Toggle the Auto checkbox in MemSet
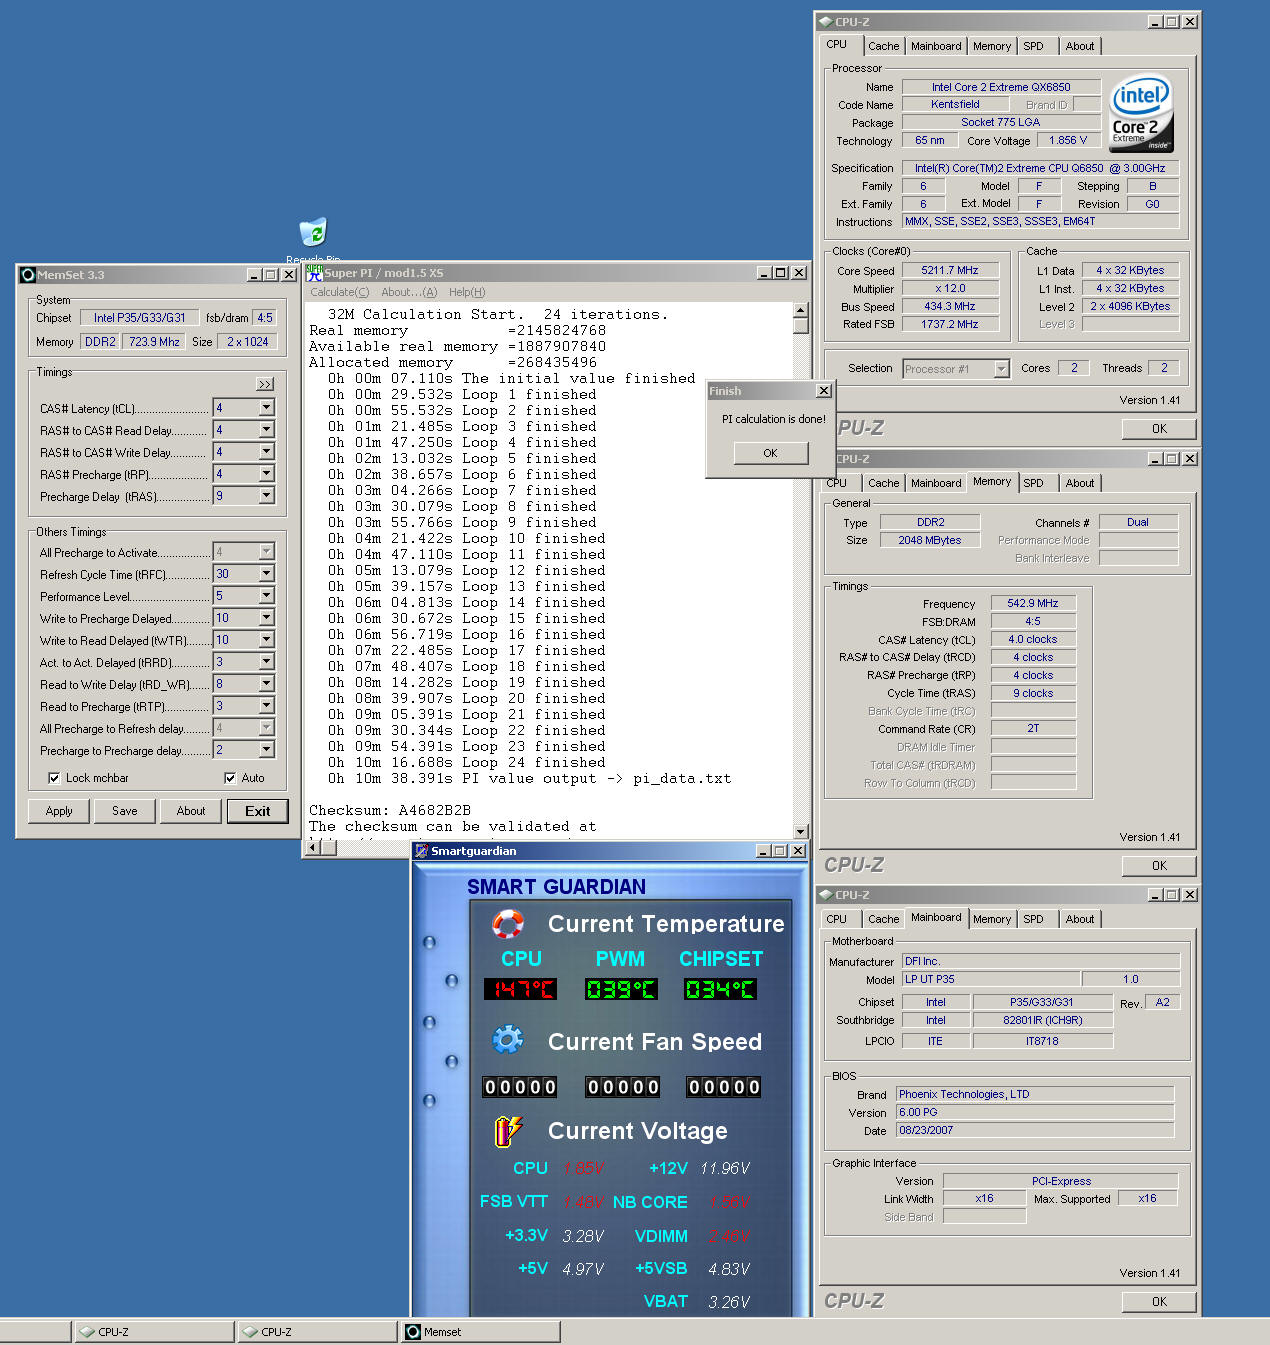The height and width of the screenshot is (1345, 1270). click(x=230, y=778)
